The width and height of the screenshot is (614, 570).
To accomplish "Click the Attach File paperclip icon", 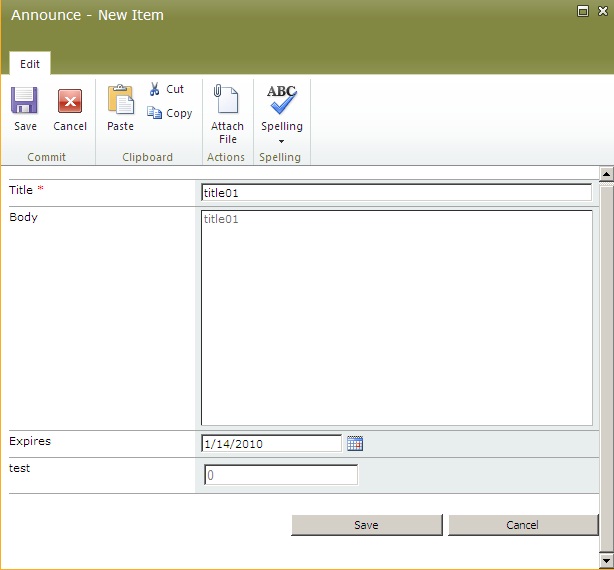I will coord(226,99).
